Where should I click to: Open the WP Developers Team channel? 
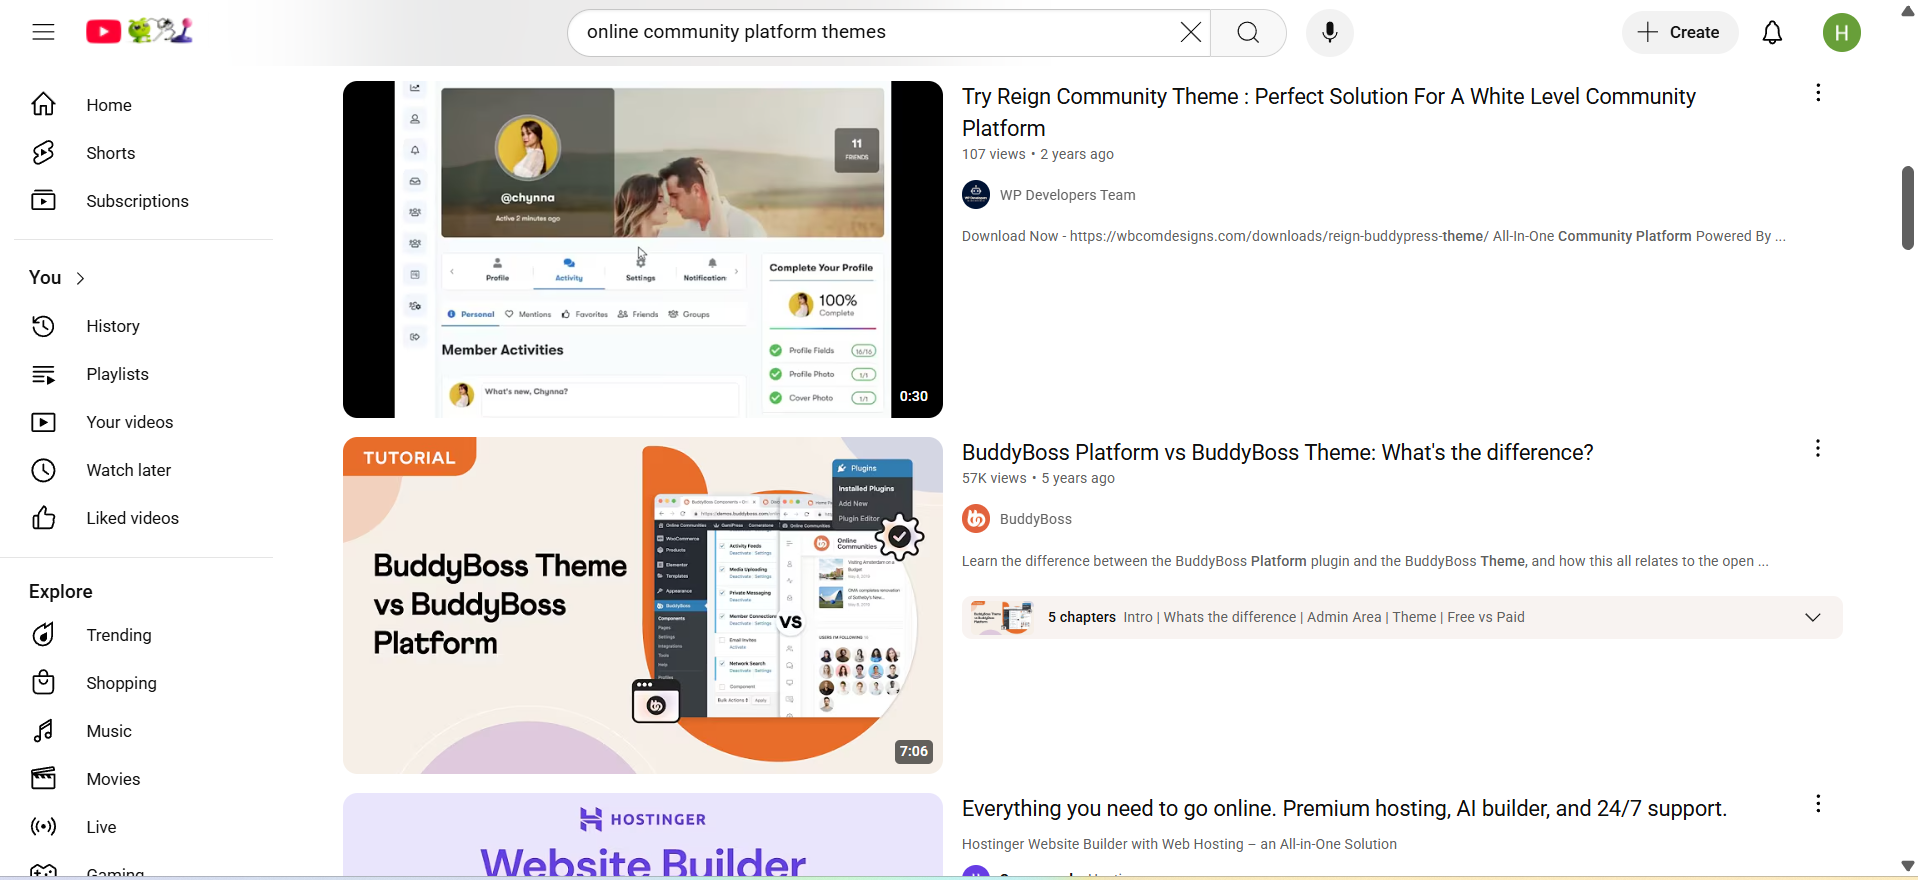(1067, 195)
